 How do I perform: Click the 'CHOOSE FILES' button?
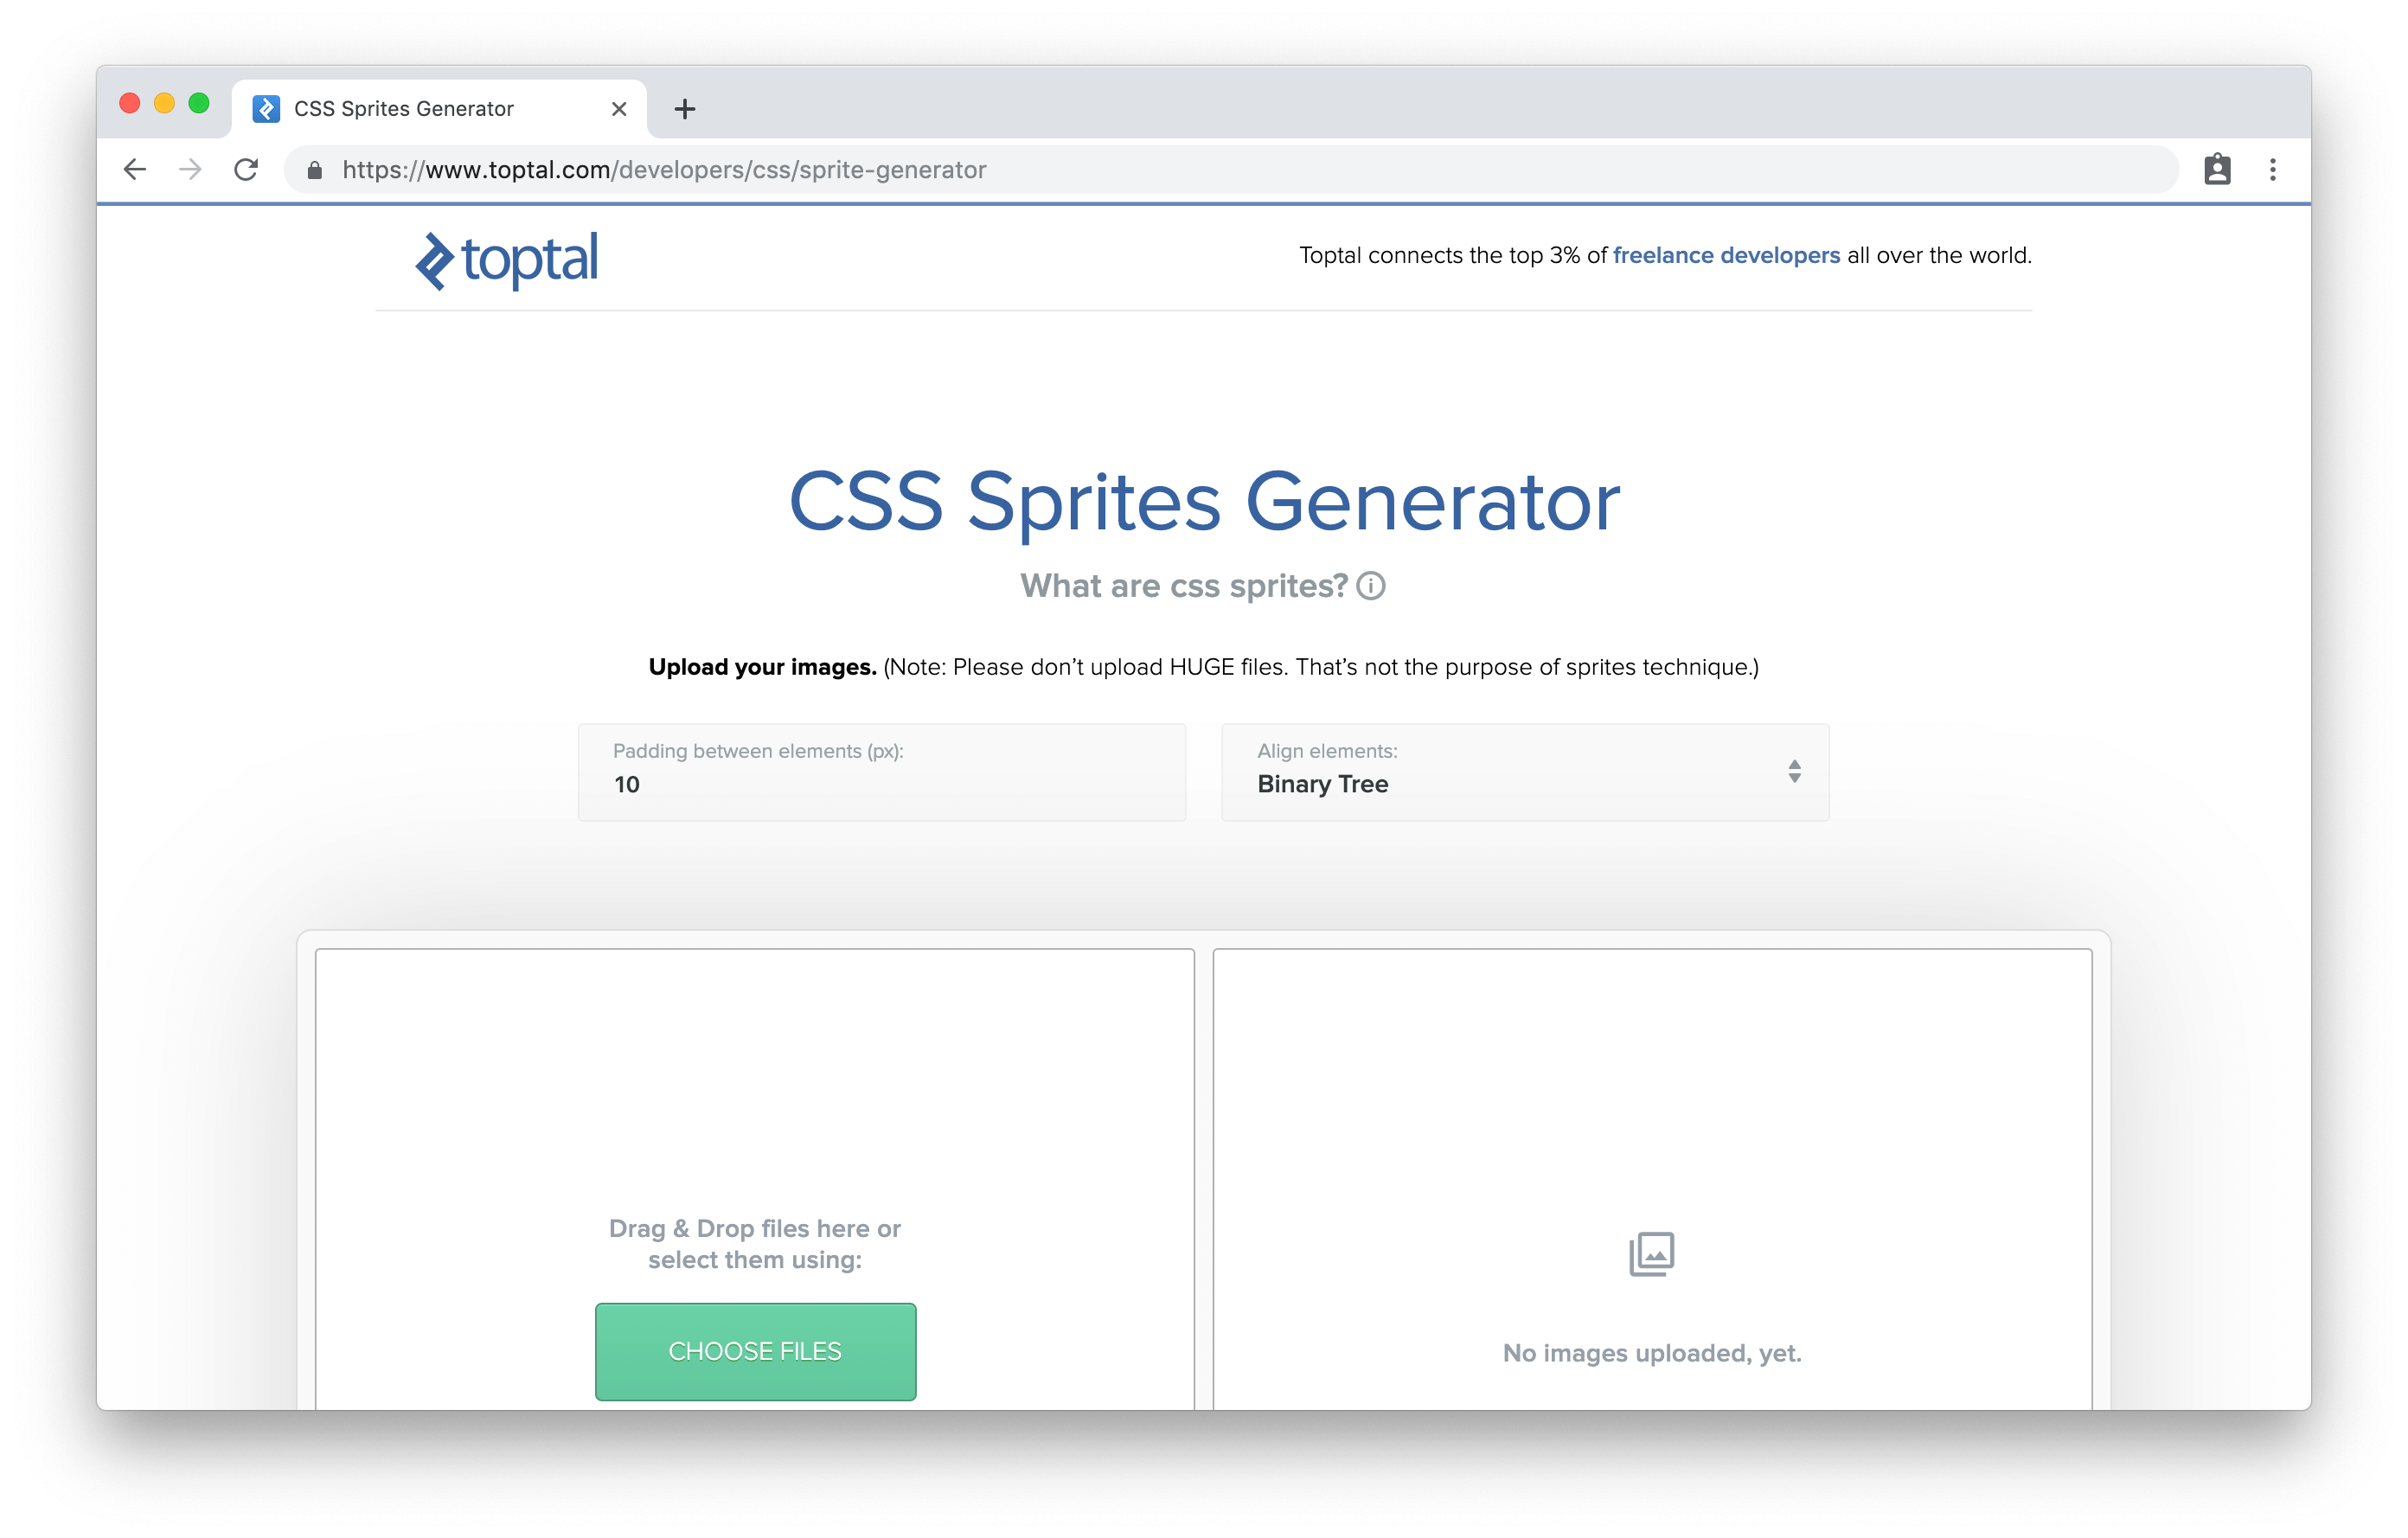[x=755, y=1352]
